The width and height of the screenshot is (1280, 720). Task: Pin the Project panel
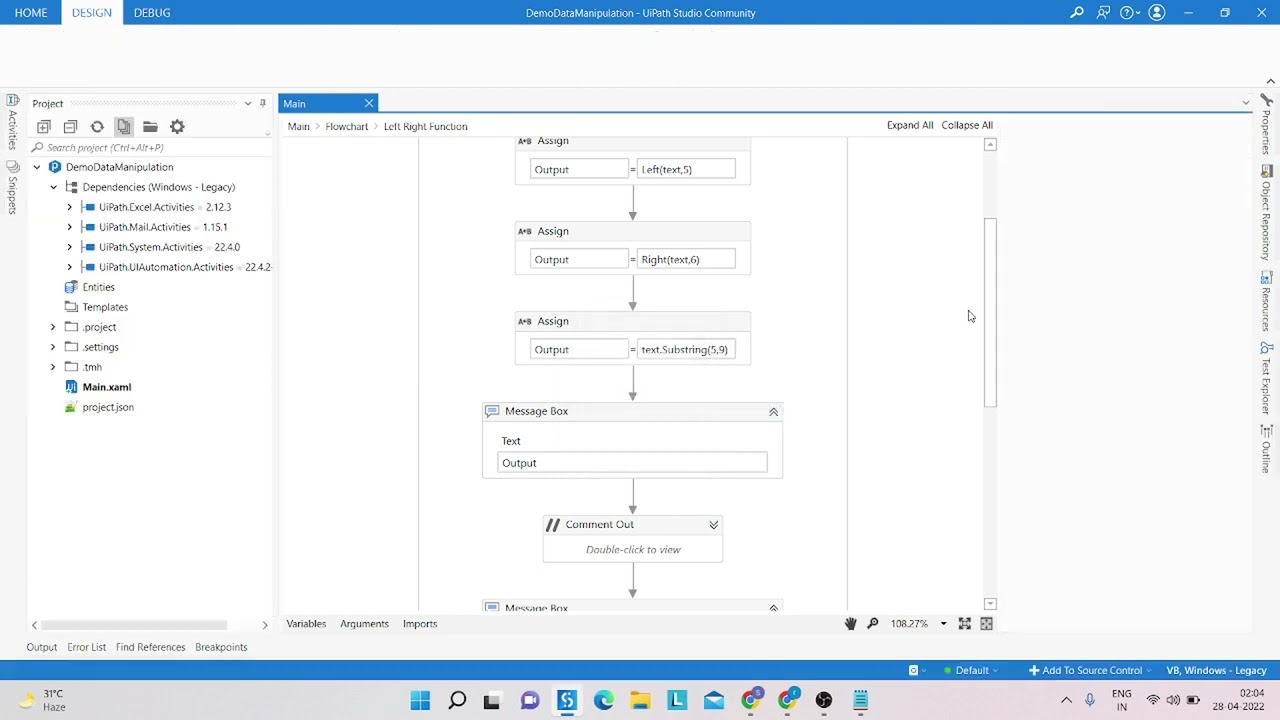coord(263,103)
